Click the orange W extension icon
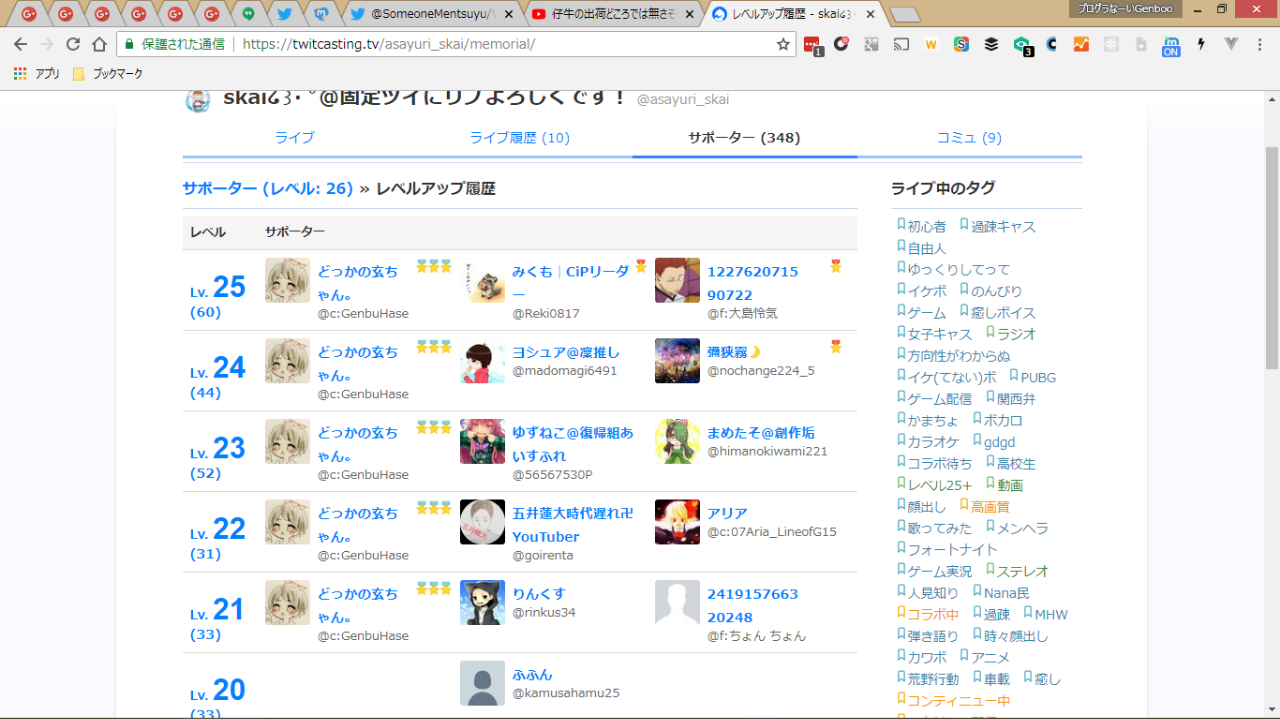 point(931,44)
